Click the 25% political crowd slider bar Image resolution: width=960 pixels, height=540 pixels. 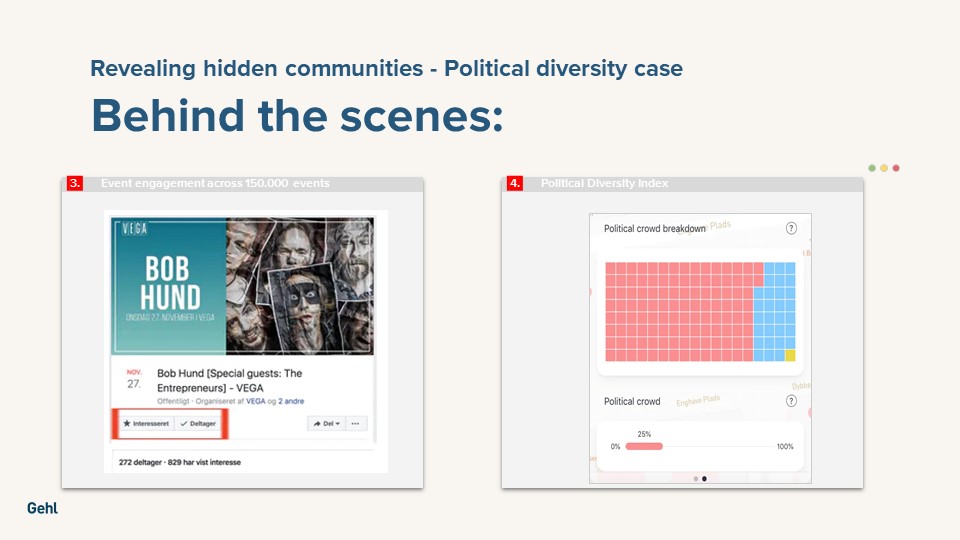(644, 446)
